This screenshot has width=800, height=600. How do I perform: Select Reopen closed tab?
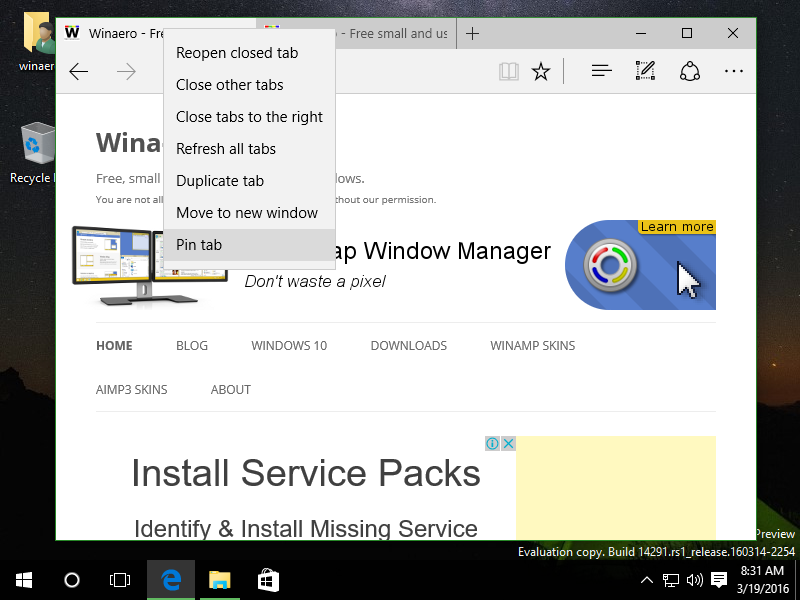click(x=237, y=53)
